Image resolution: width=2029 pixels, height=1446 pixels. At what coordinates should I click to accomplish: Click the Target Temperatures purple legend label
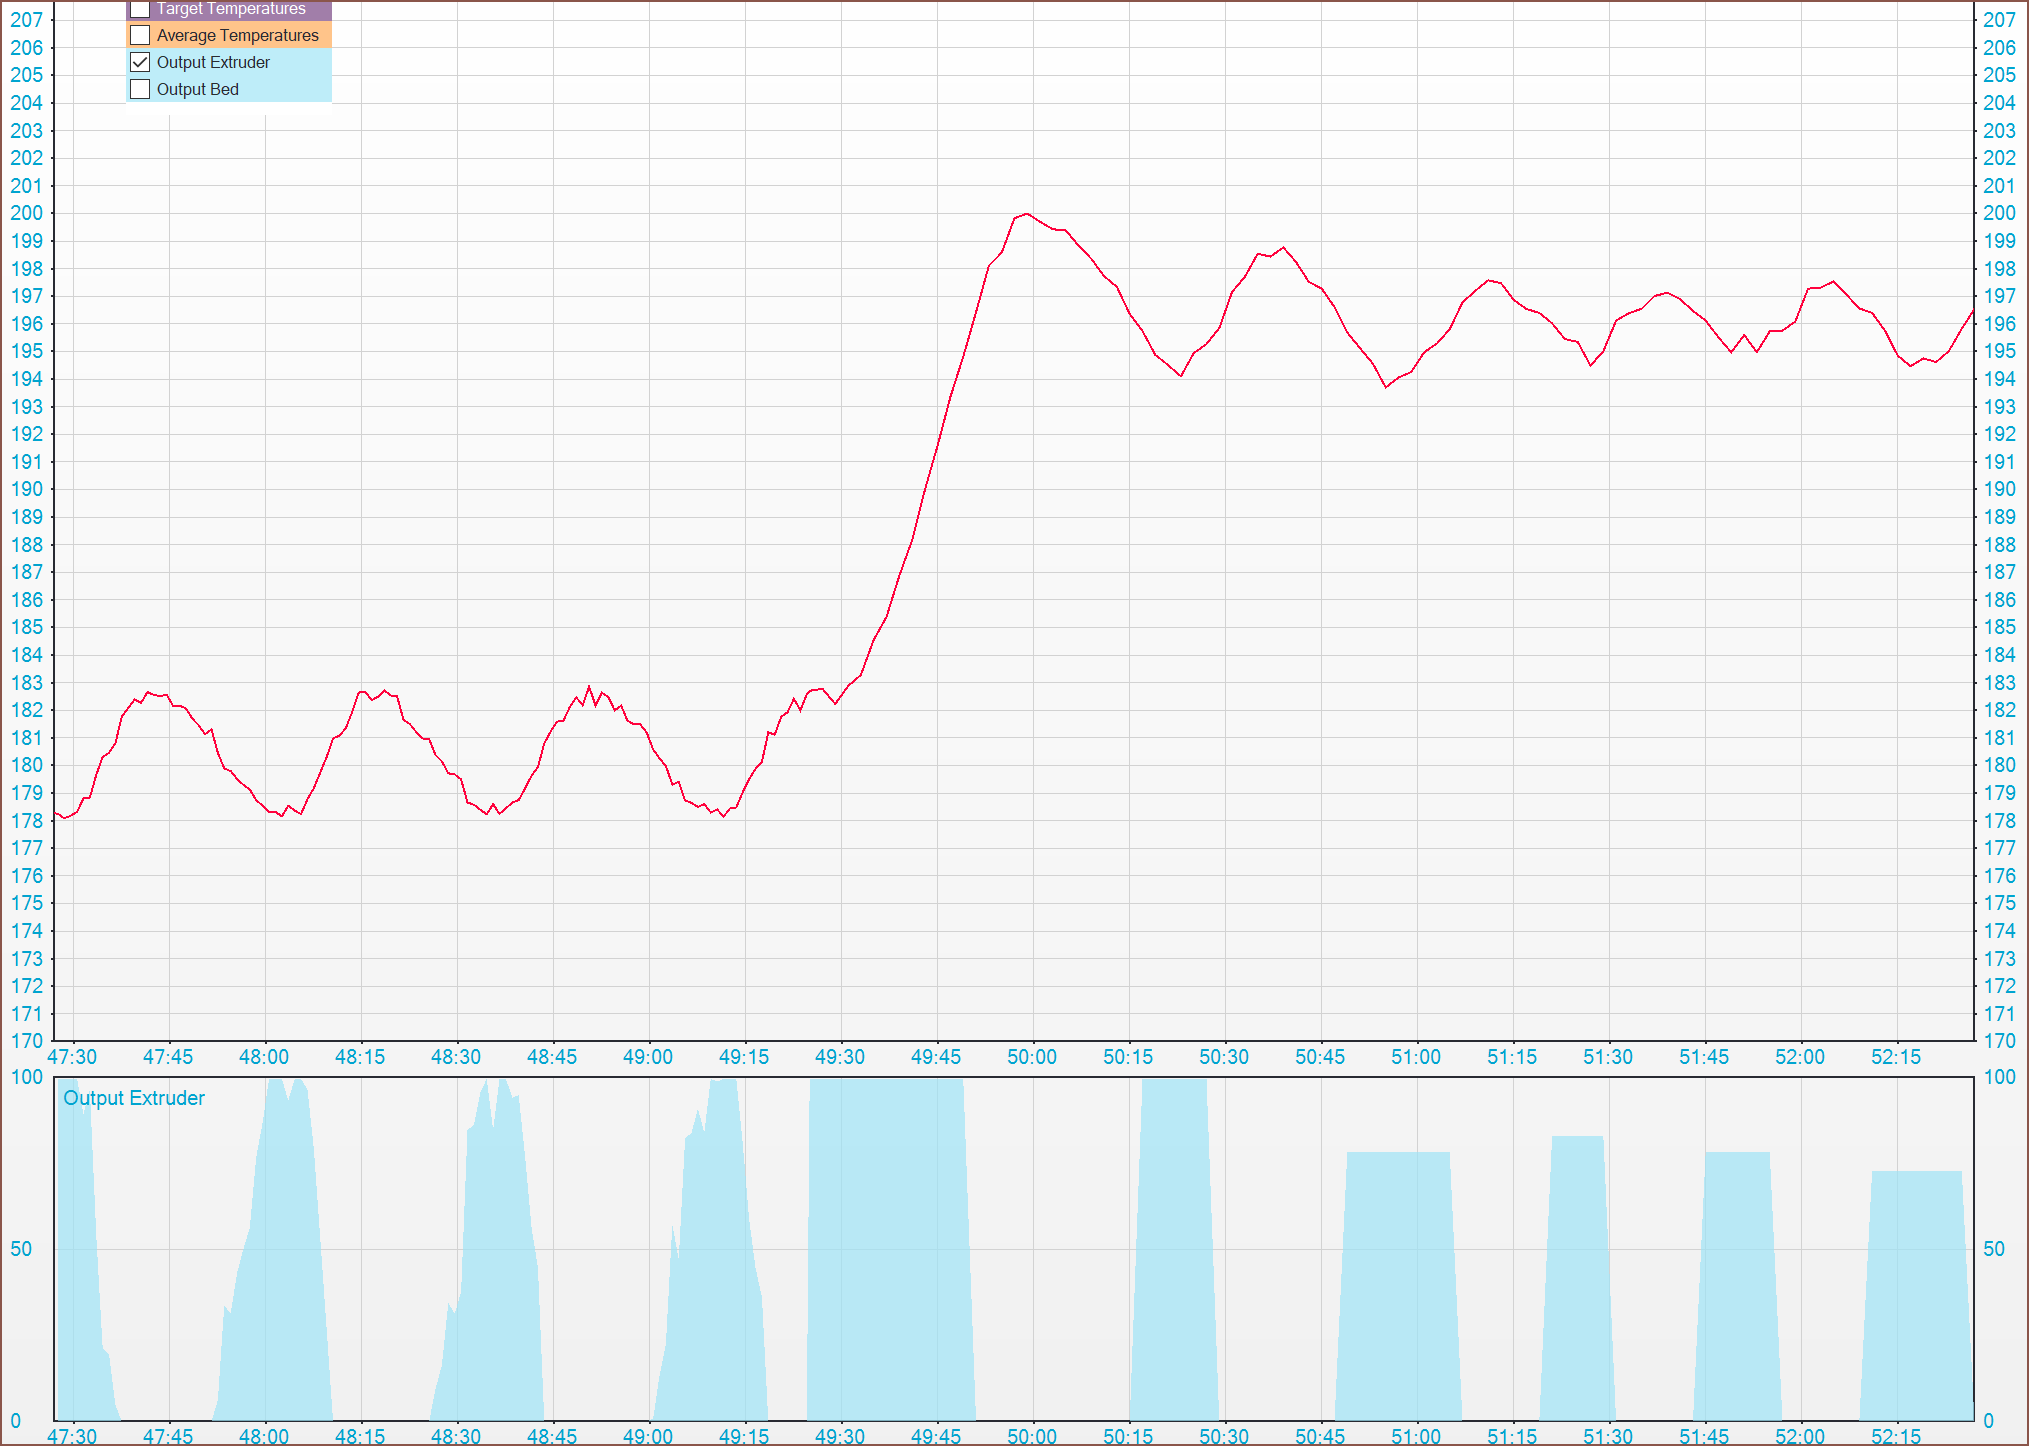click(x=231, y=9)
